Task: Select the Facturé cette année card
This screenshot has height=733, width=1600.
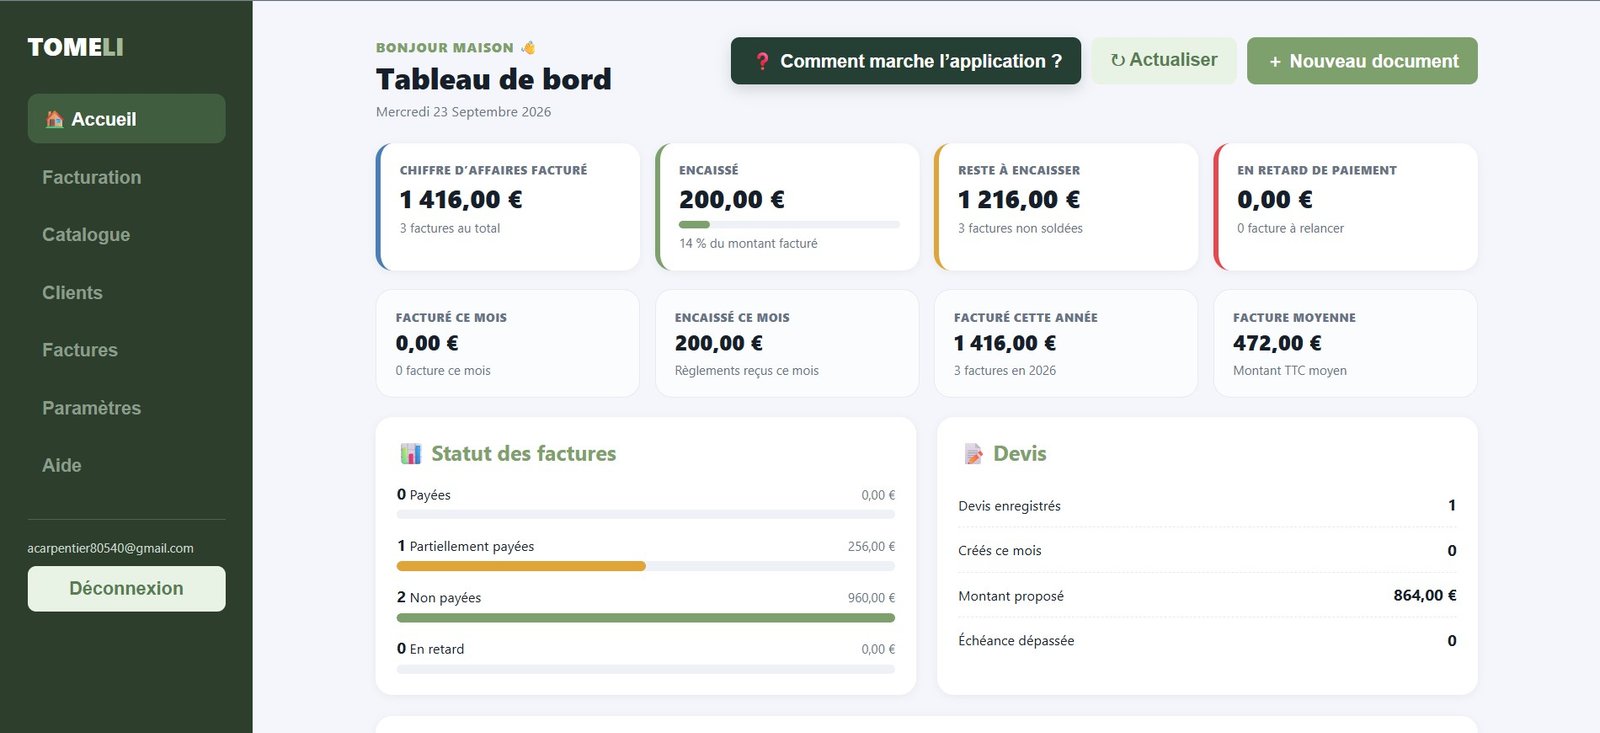Action: click(1066, 343)
